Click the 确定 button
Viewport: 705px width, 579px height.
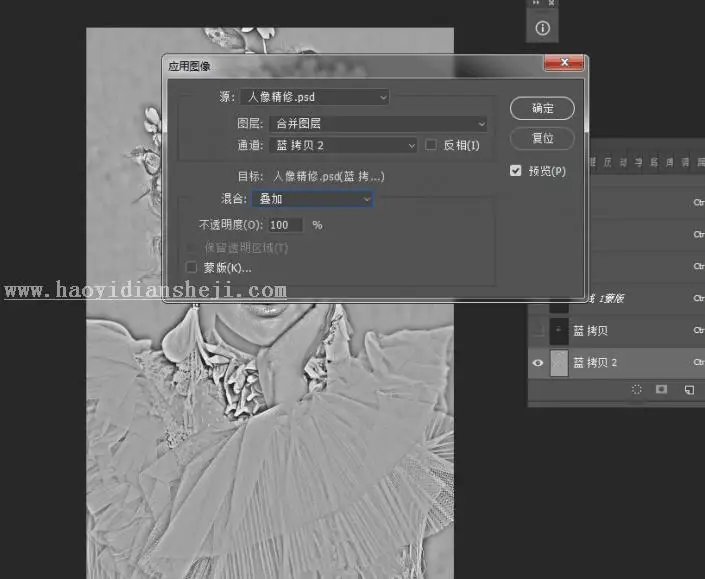click(542, 108)
